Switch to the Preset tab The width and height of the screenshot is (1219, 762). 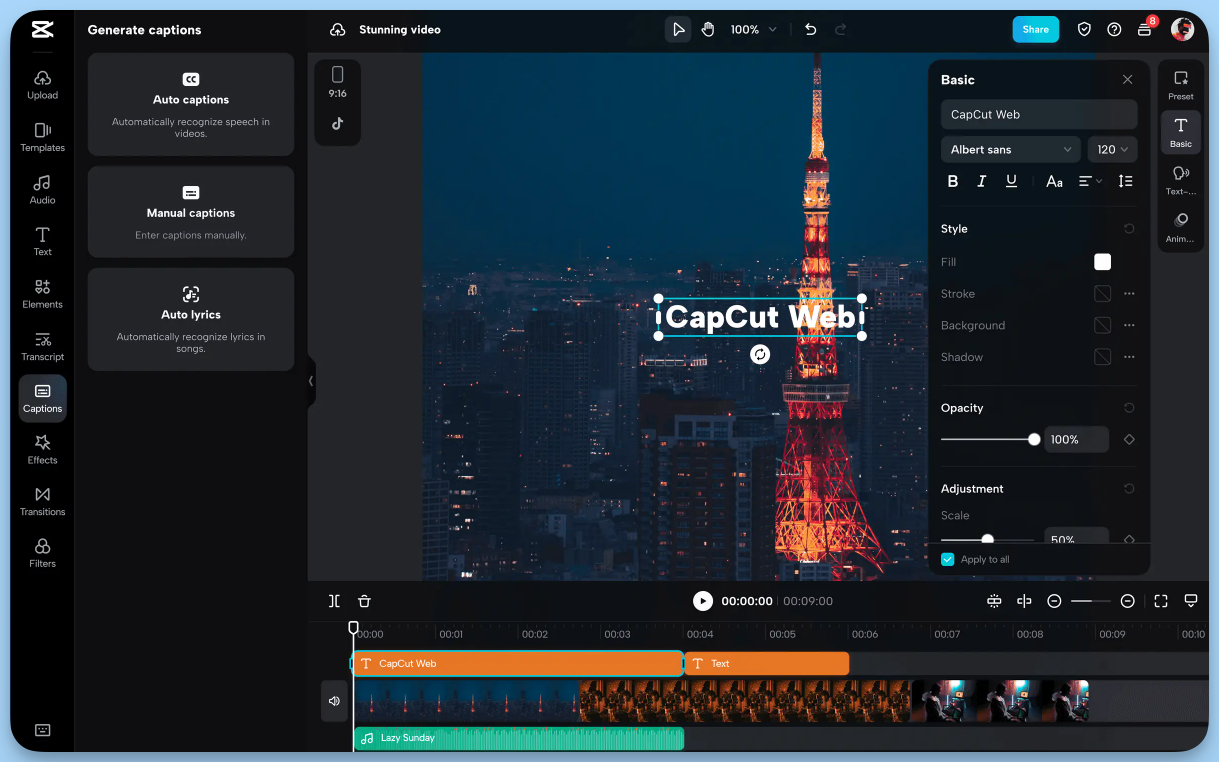tap(1180, 82)
